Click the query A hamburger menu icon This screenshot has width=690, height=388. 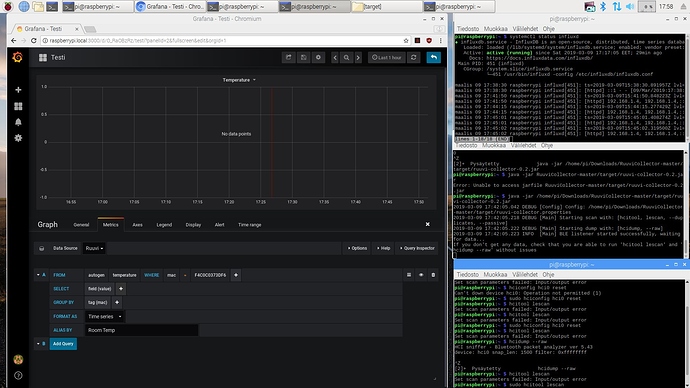(409, 275)
